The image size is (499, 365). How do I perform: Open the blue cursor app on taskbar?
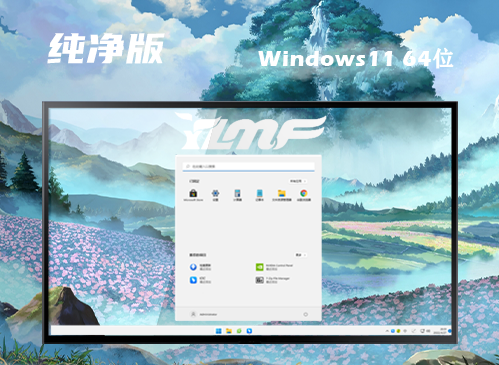coord(249,331)
